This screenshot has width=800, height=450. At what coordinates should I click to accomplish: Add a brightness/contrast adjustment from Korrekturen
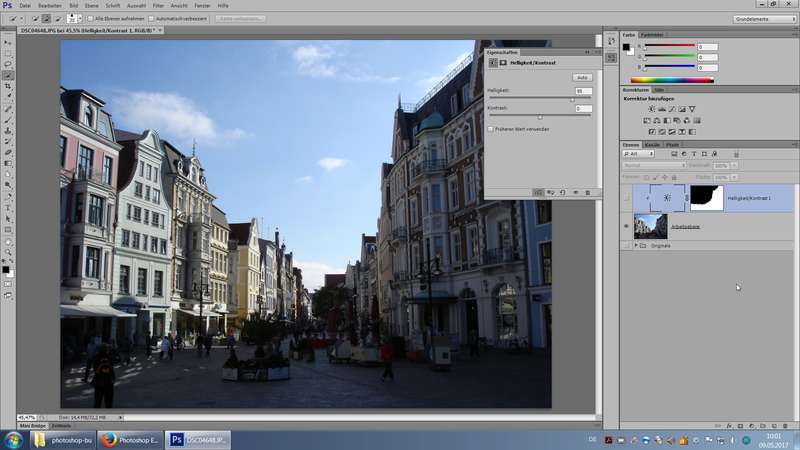coord(652,109)
